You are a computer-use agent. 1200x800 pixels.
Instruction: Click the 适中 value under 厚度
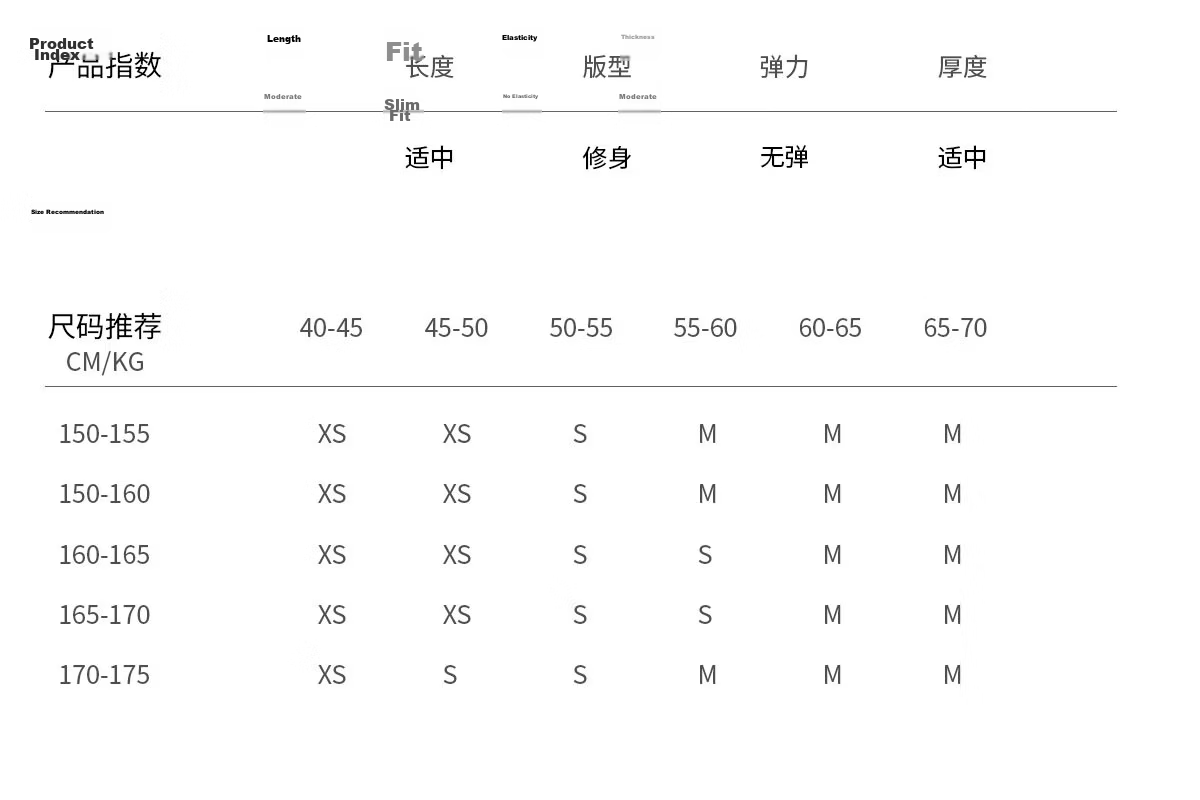[x=962, y=157]
